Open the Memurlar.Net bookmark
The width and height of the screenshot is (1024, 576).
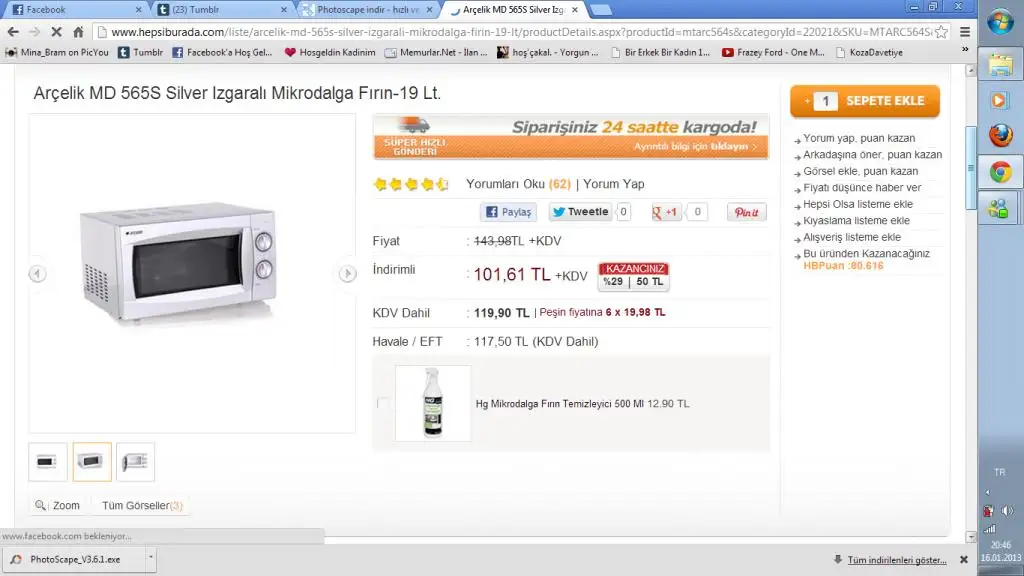436,52
